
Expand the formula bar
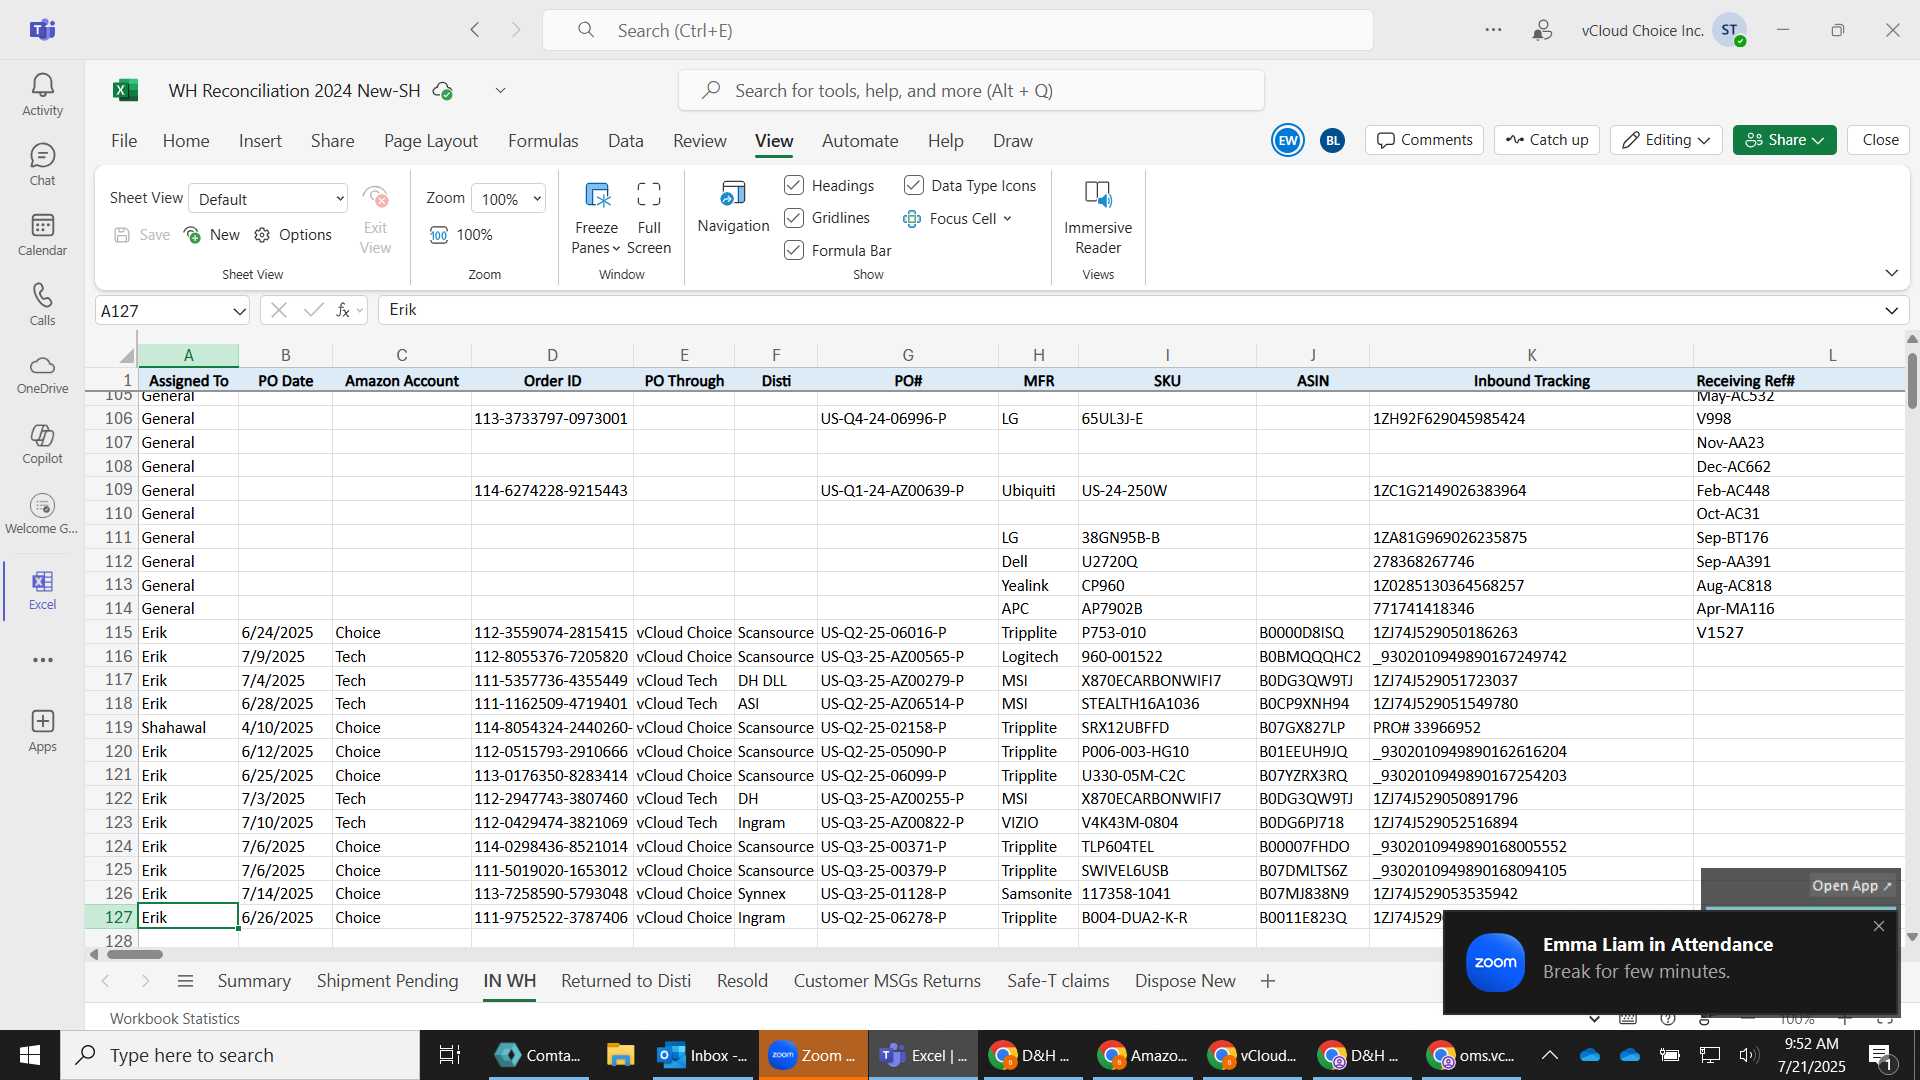[x=1891, y=311]
